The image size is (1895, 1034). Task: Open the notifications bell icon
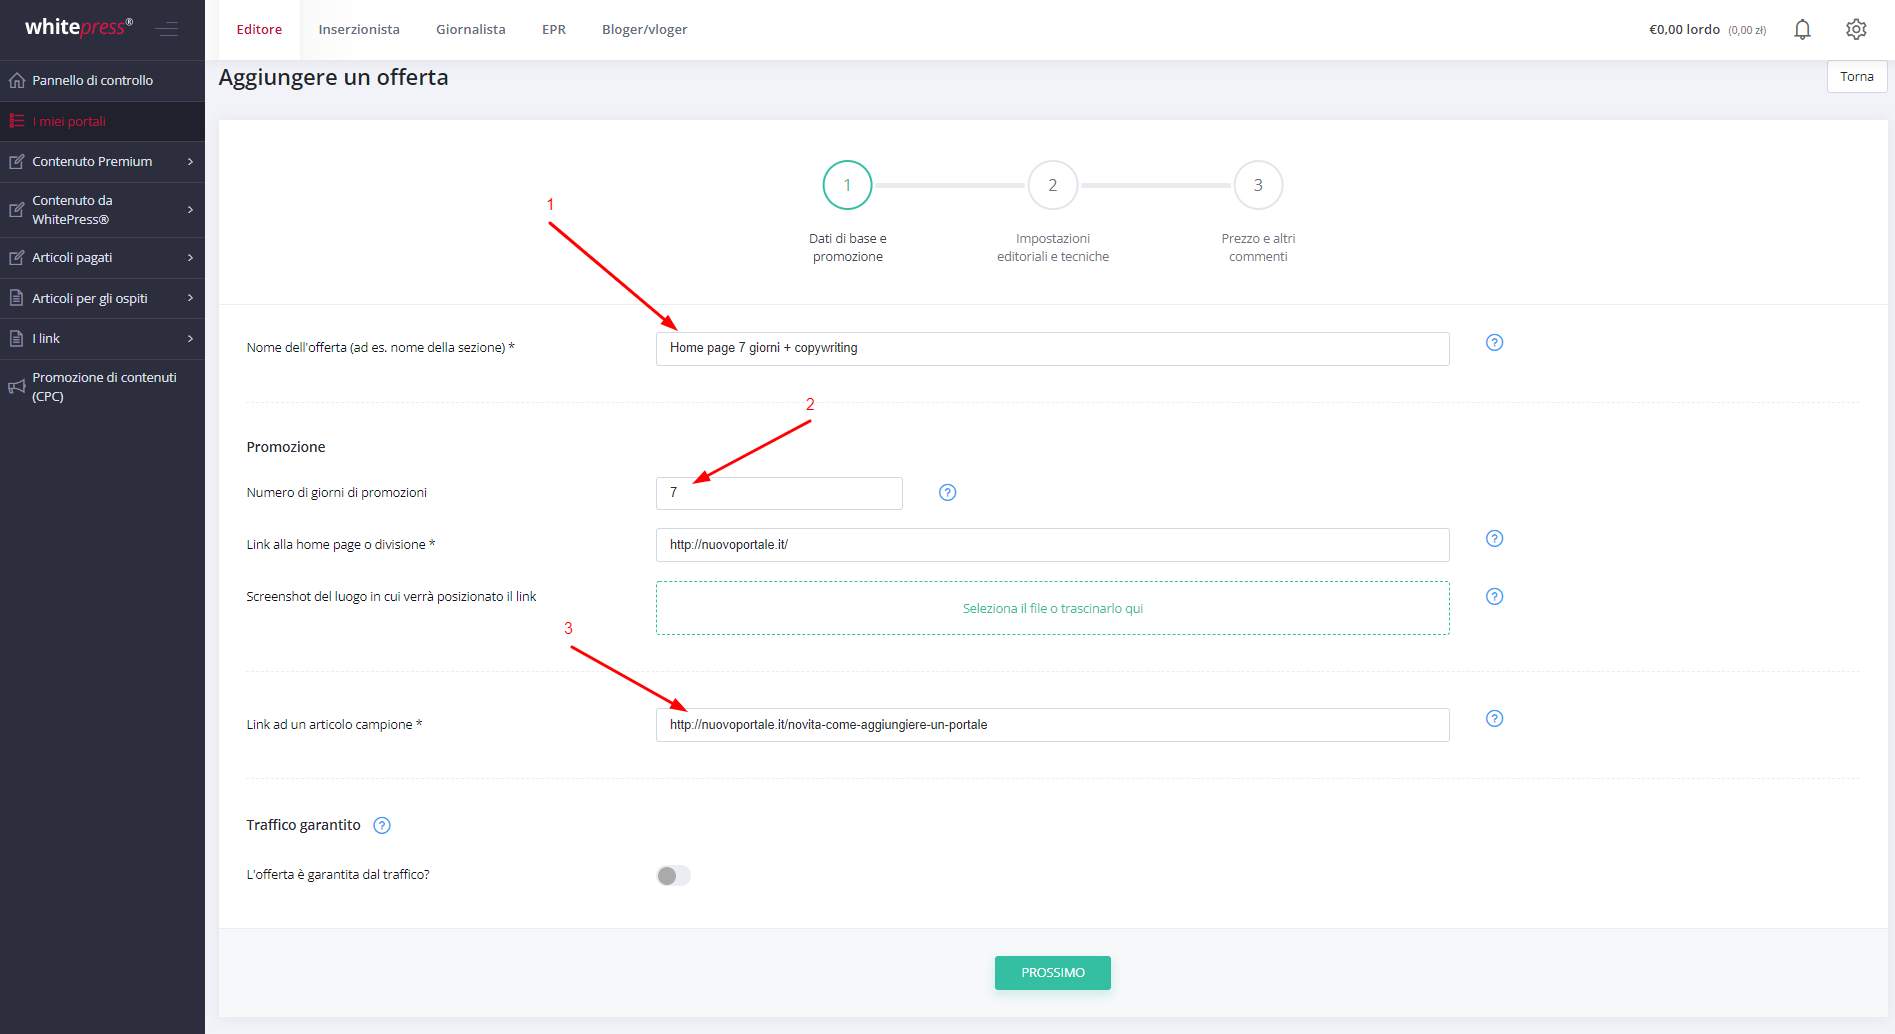(1802, 30)
